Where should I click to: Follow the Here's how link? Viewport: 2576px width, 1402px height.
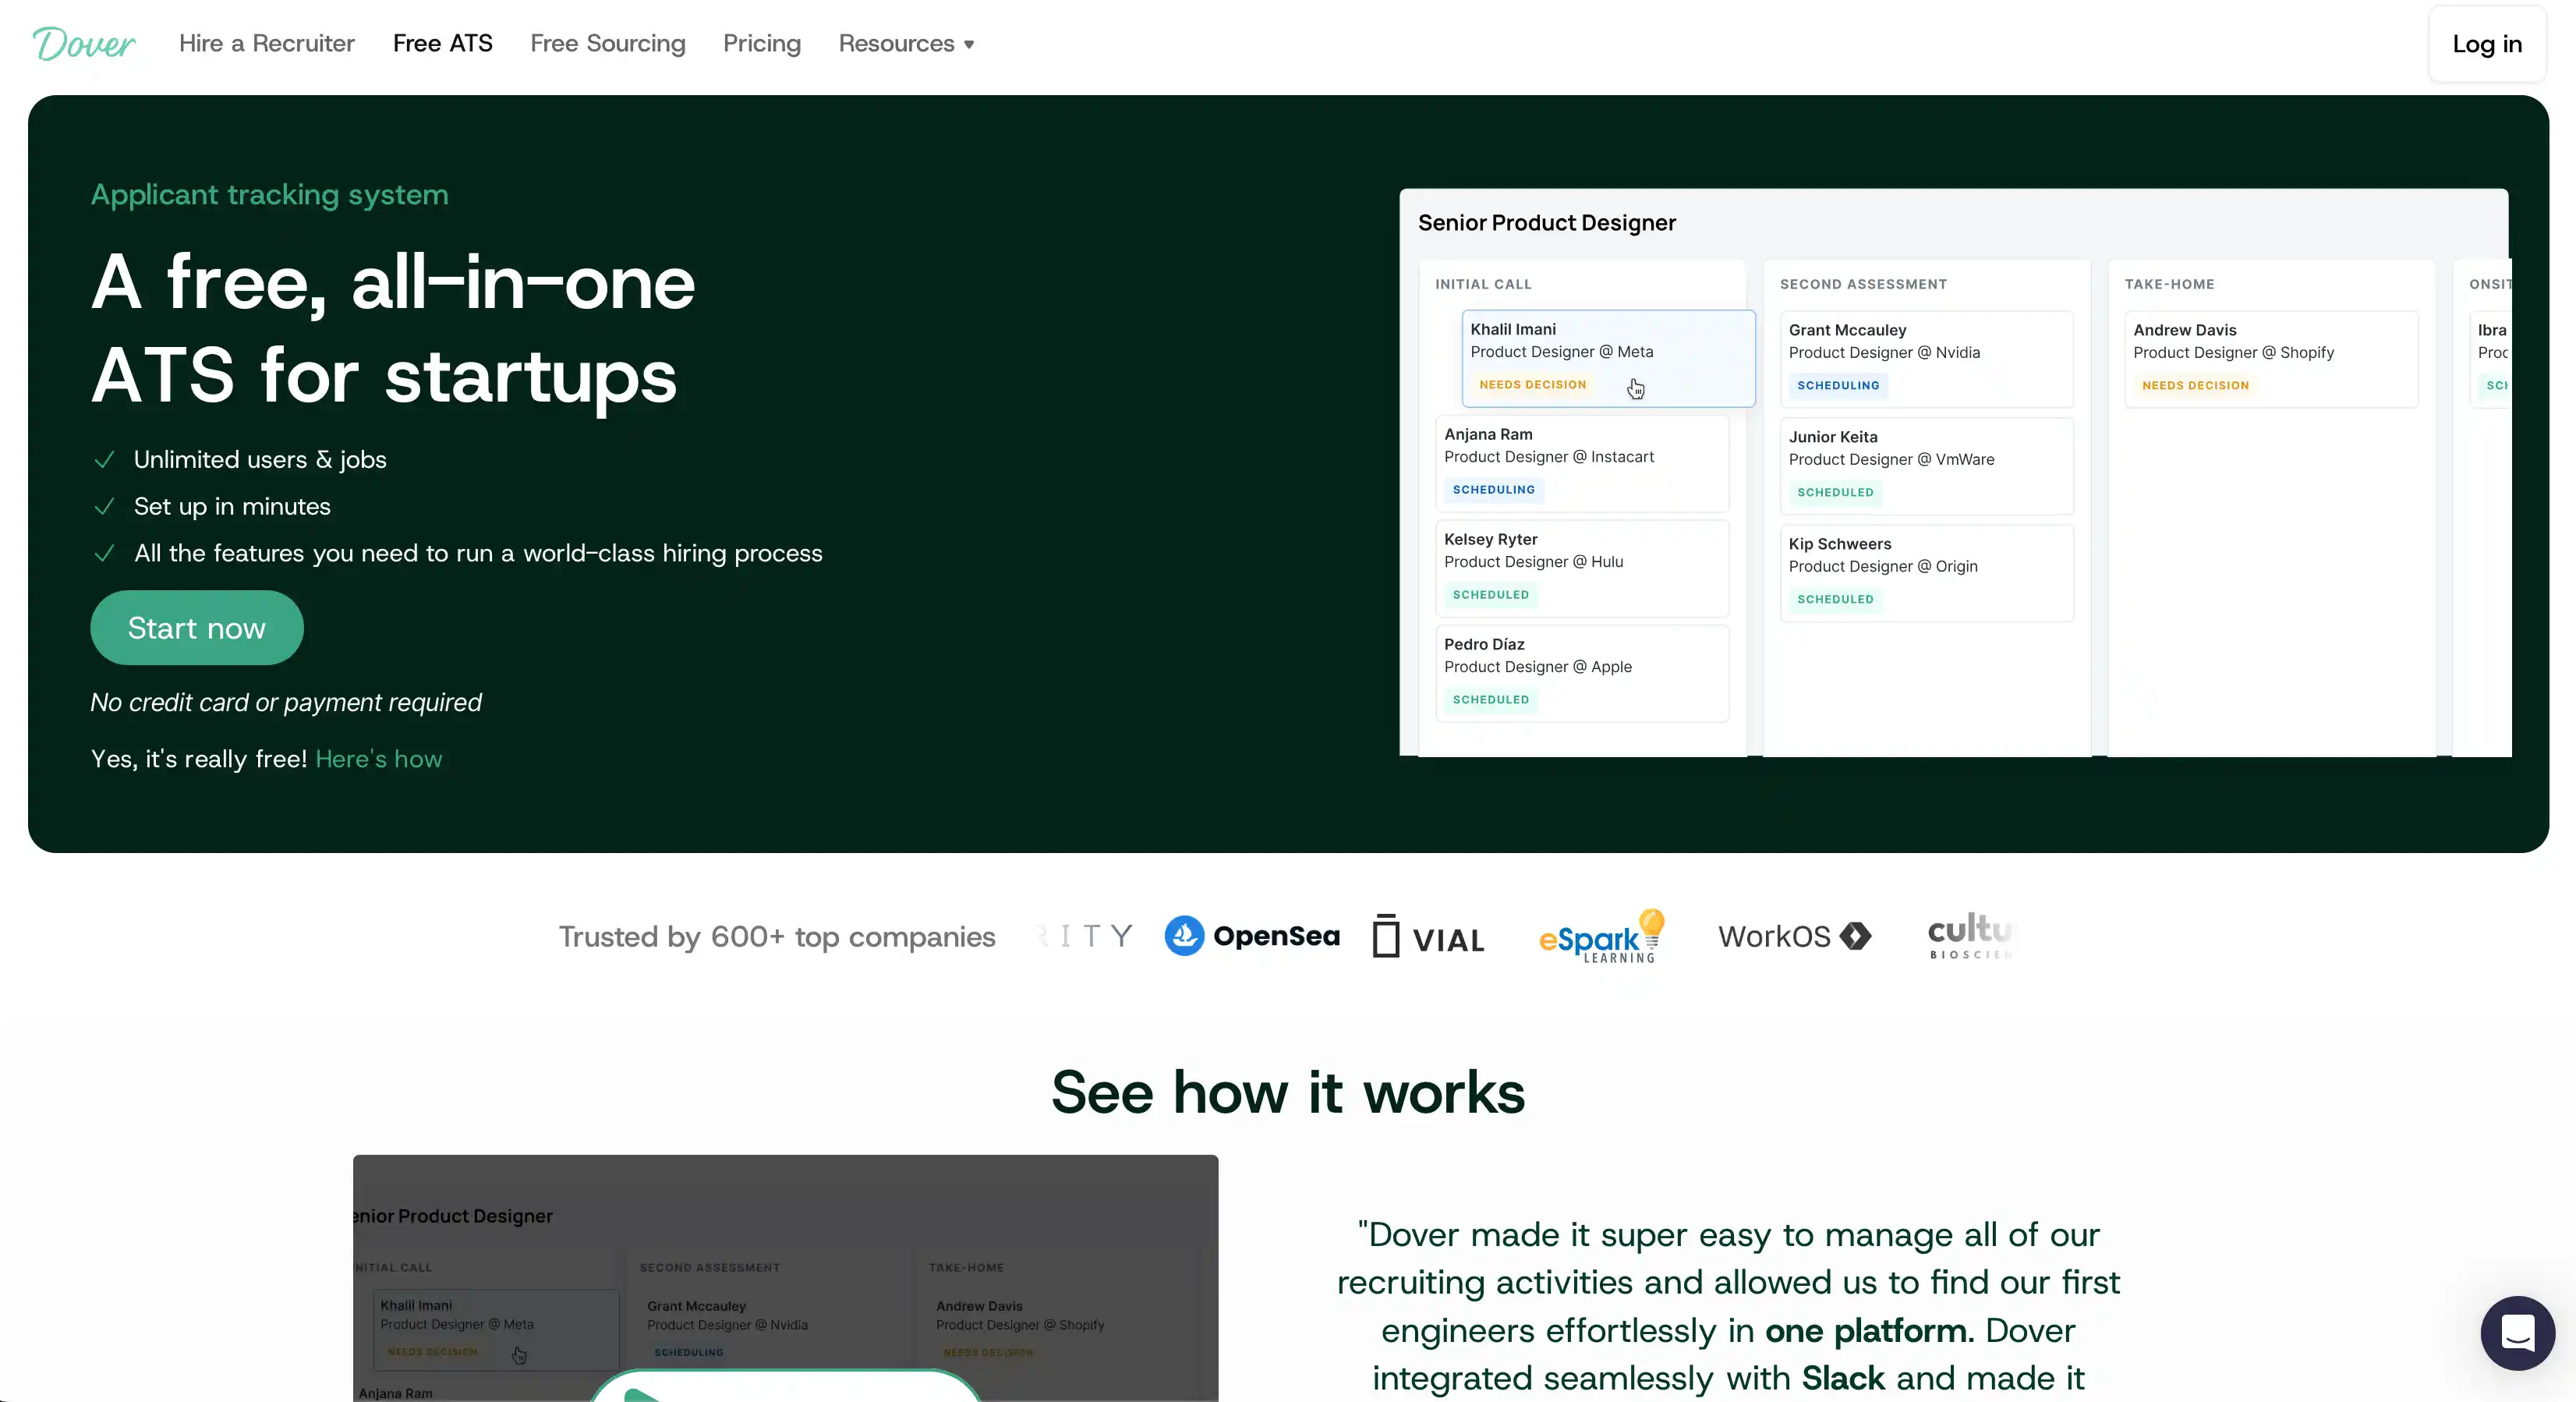[378, 759]
